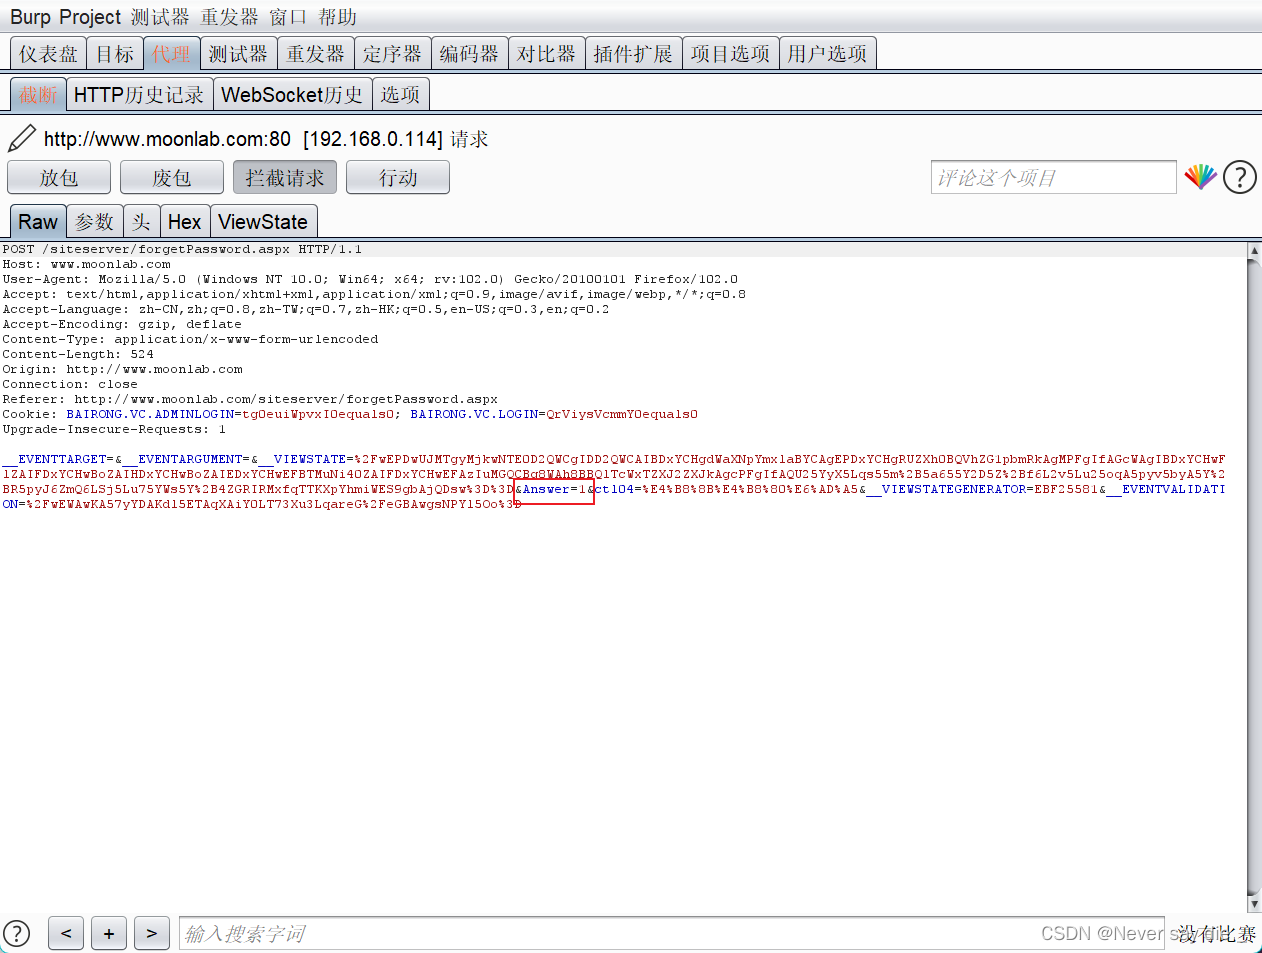Screen dimensions: 1262x953
Task: Open the proxy 选项 sub-tab
Action: pos(400,95)
